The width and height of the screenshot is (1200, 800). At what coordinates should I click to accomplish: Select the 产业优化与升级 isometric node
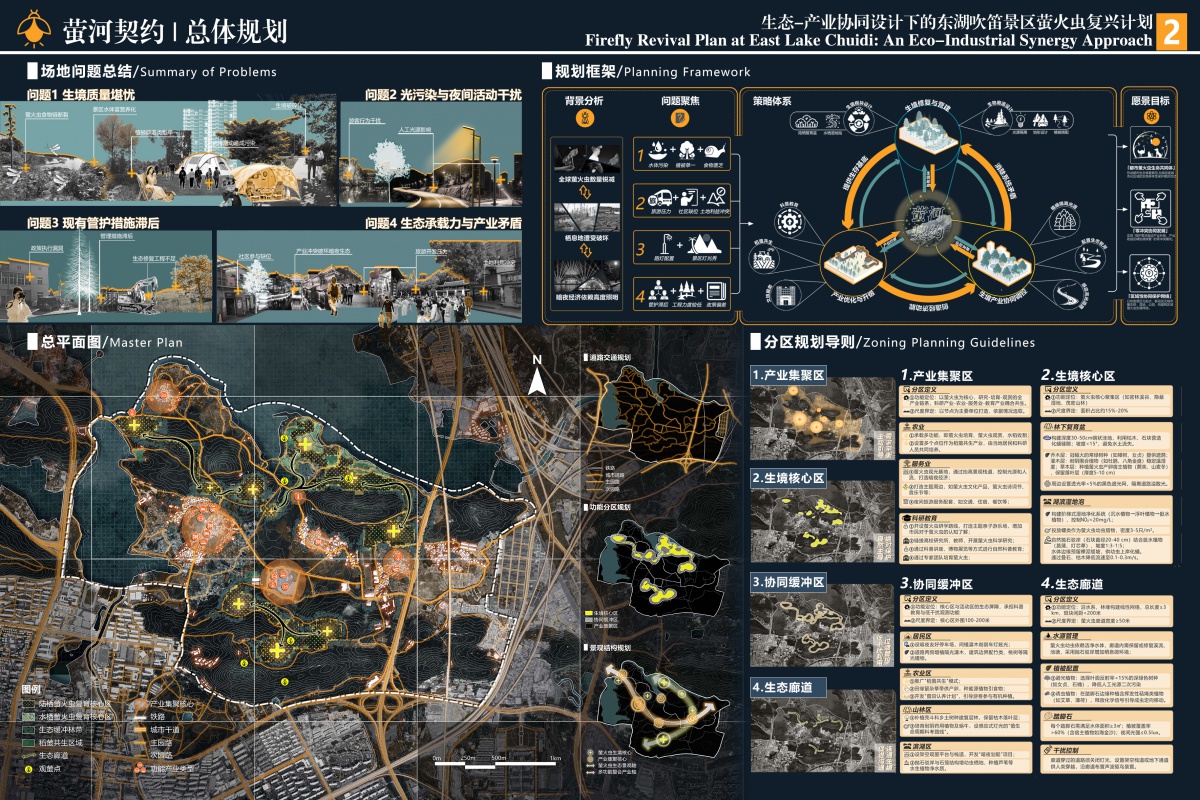854,262
